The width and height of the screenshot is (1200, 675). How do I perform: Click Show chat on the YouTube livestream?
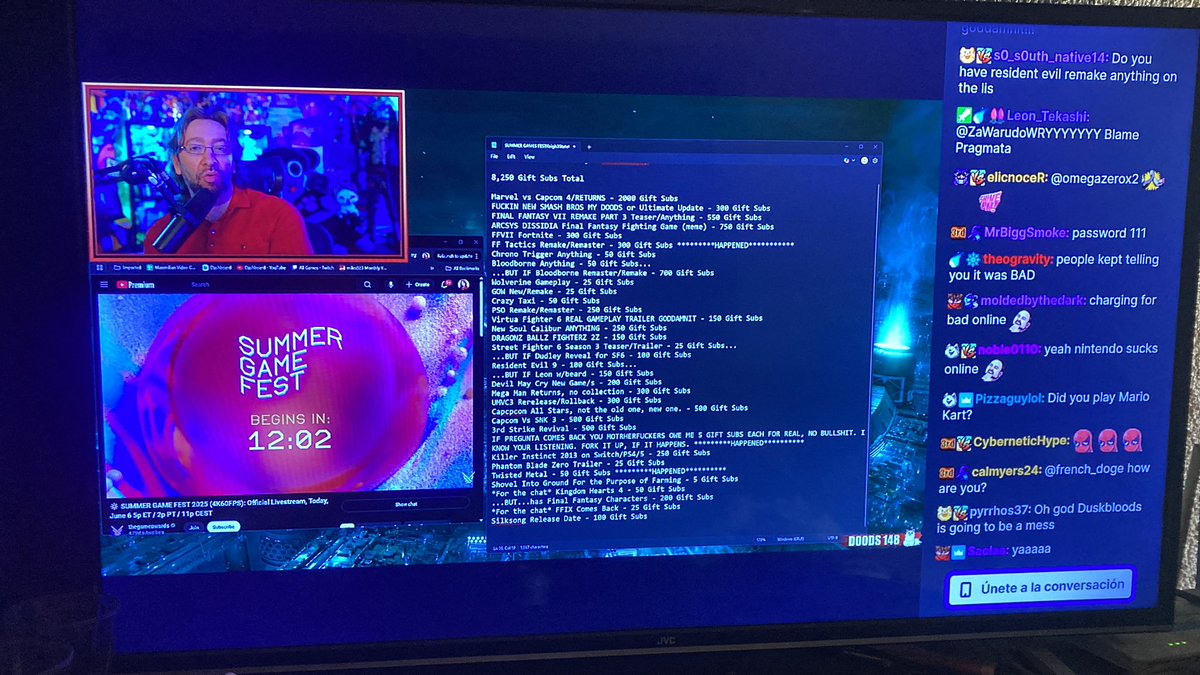click(x=405, y=504)
